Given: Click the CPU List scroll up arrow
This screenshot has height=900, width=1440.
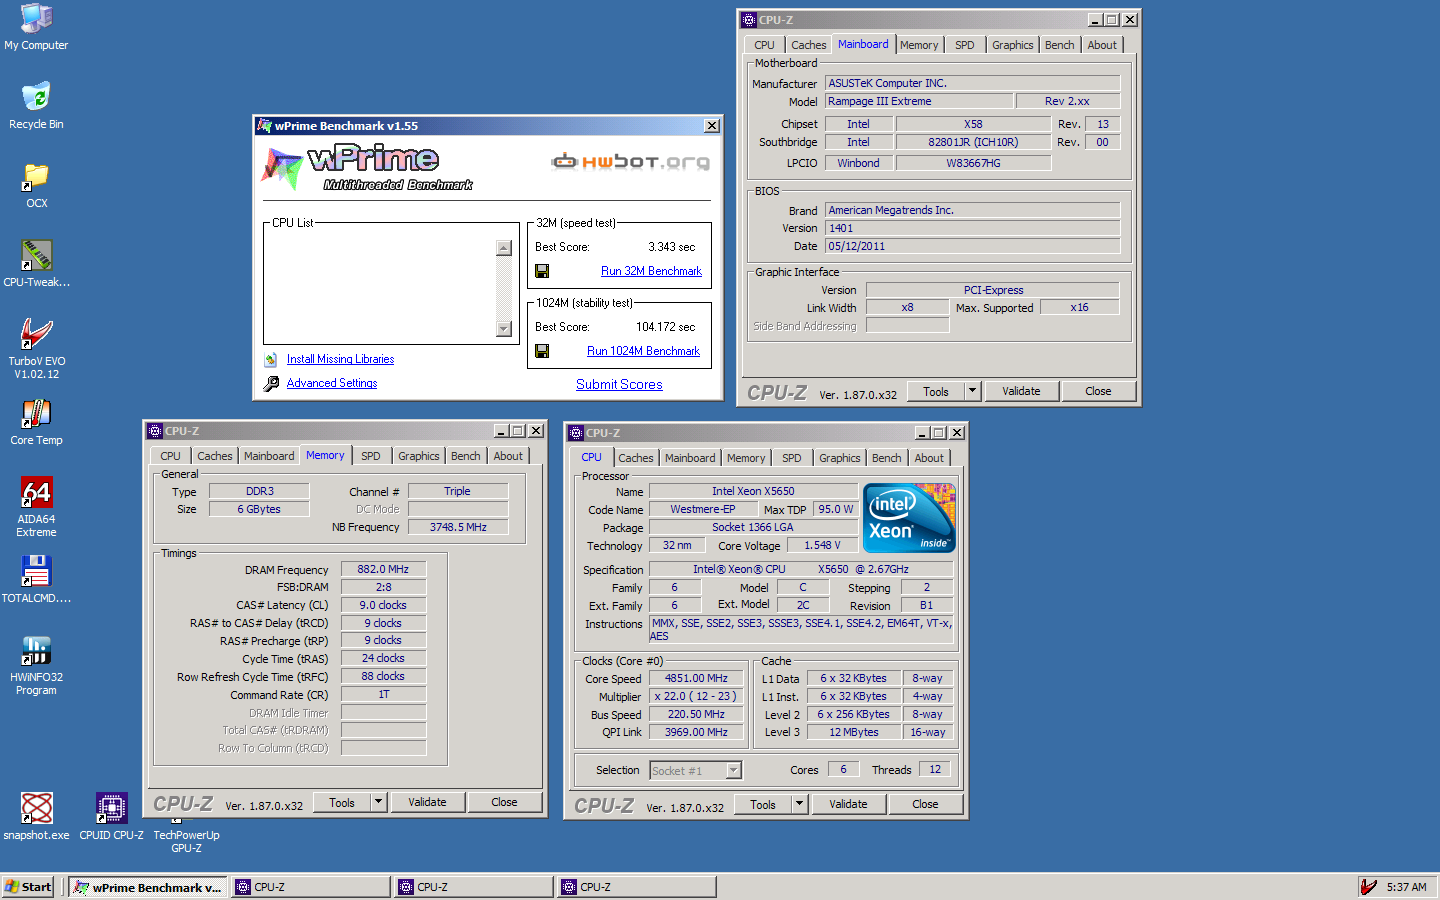Looking at the screenshot, I should [504, 248].
